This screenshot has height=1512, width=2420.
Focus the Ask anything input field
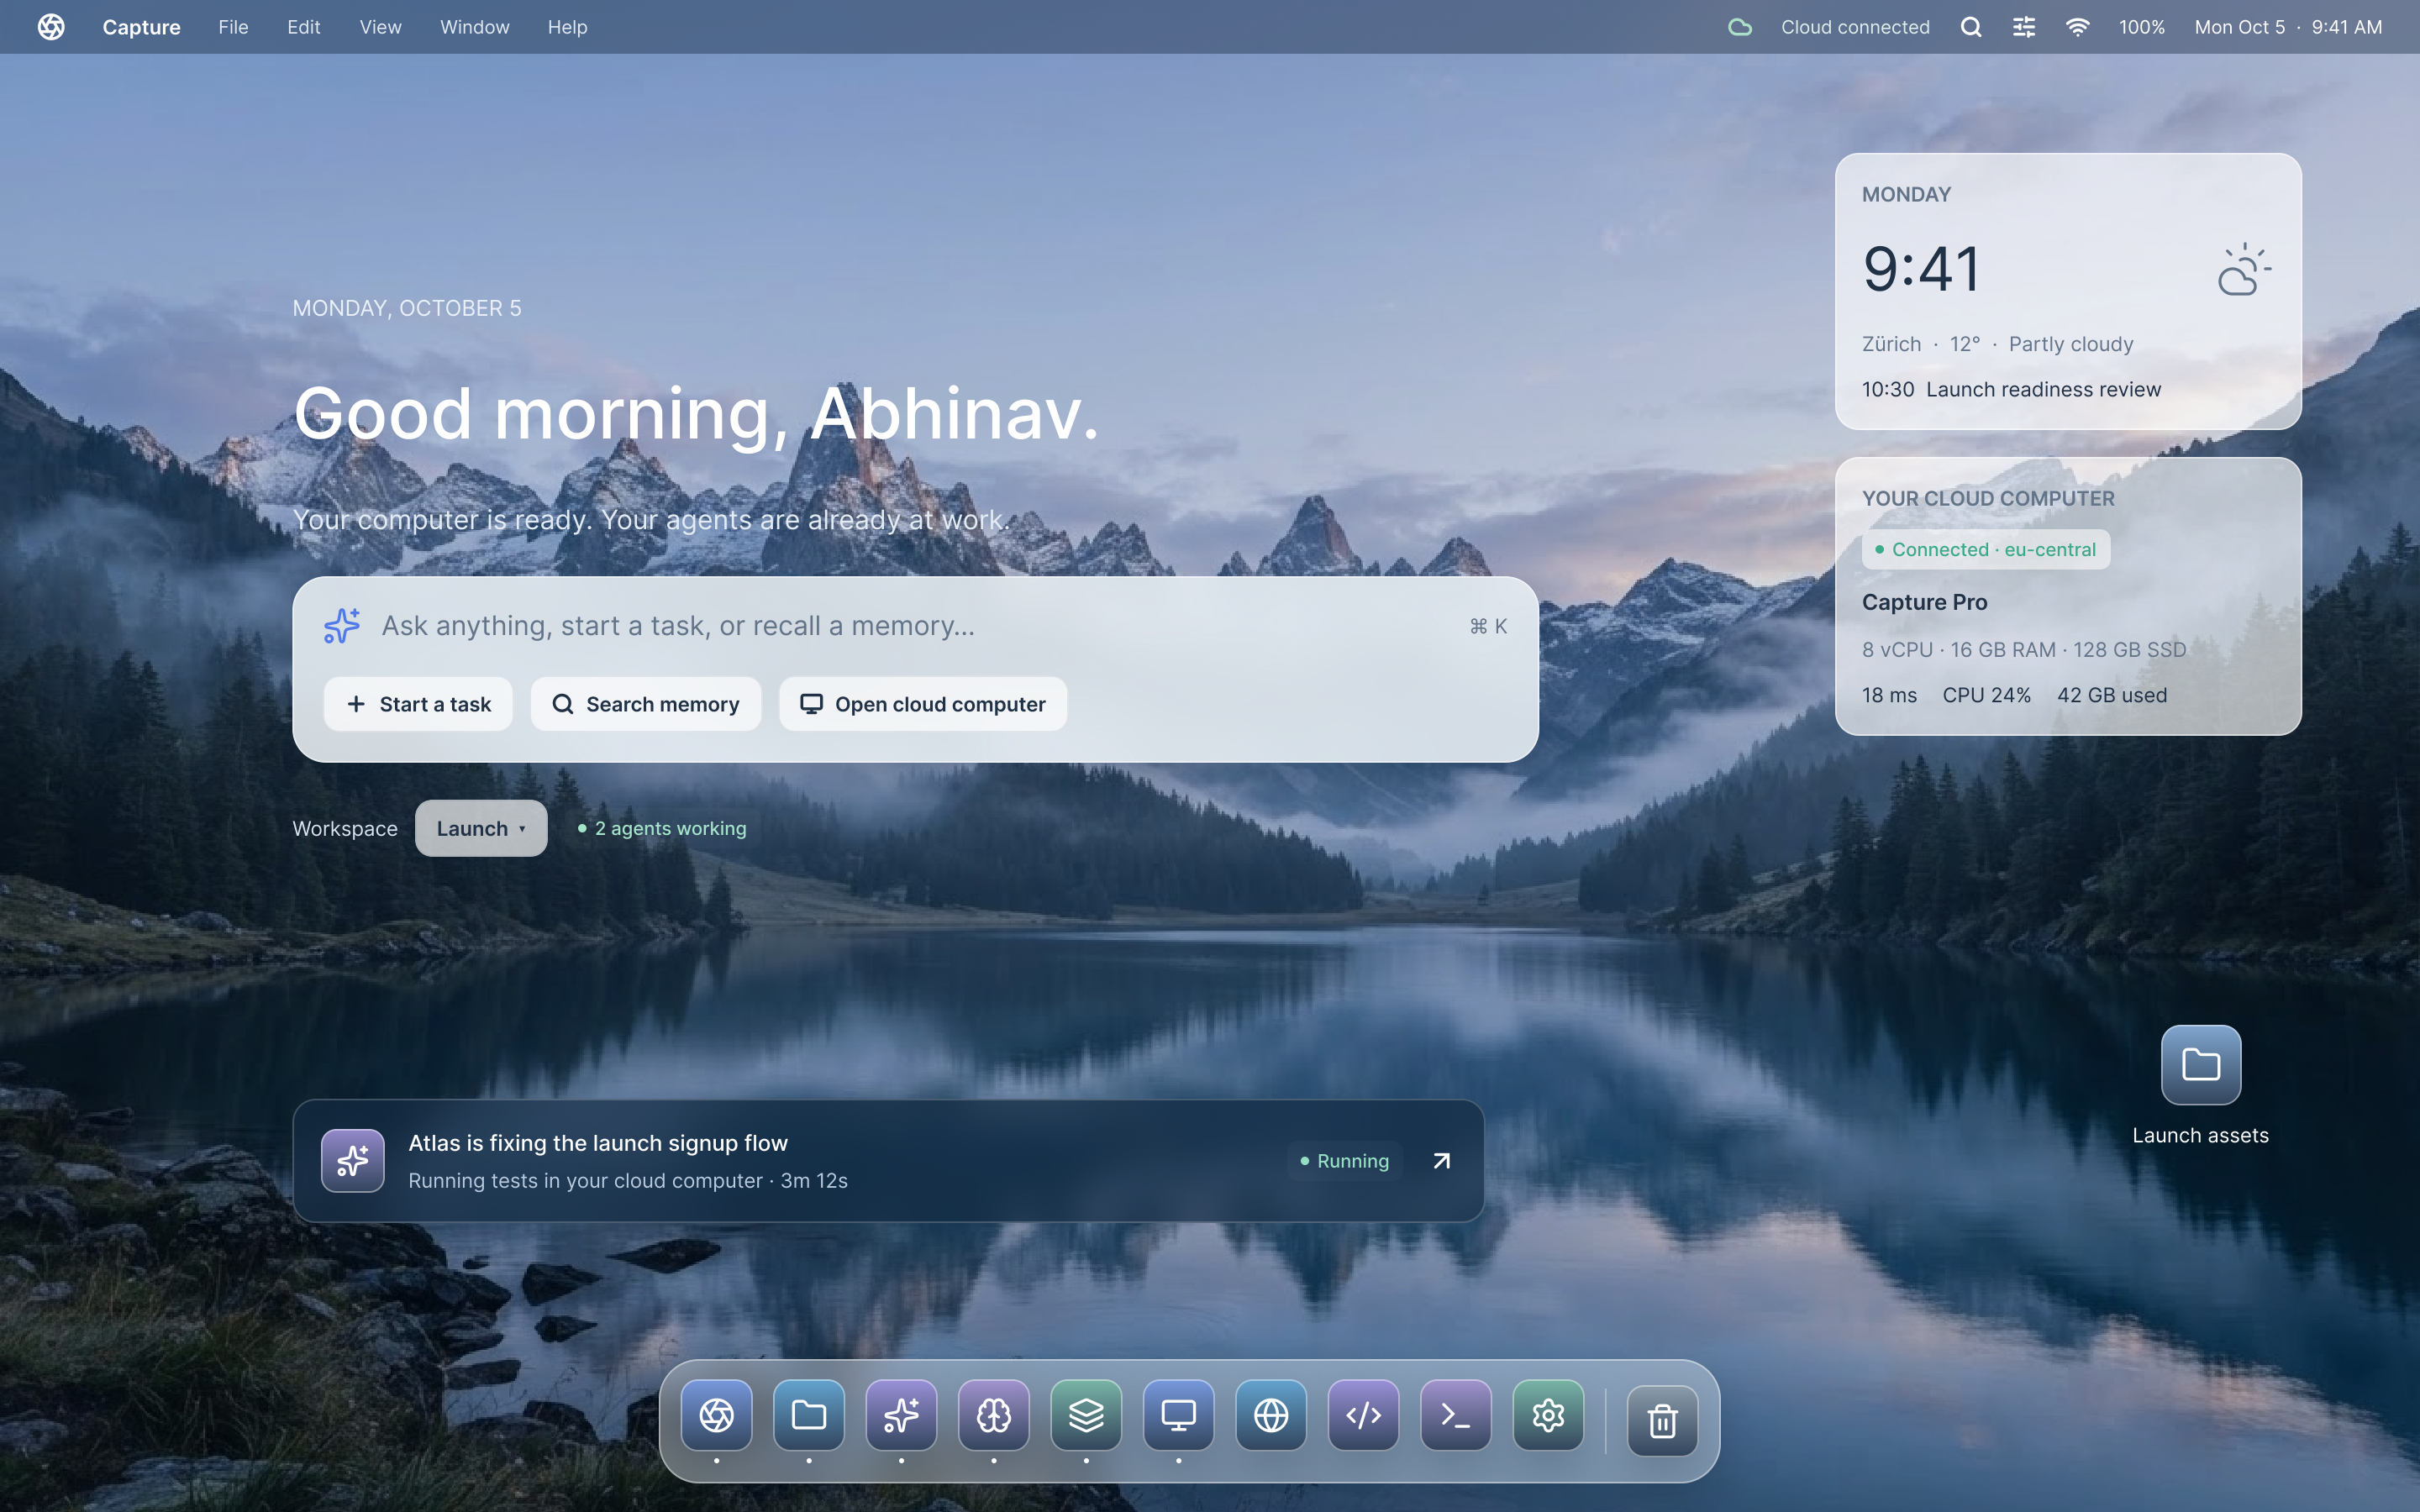pyautogui.click(x=915, y=626)
